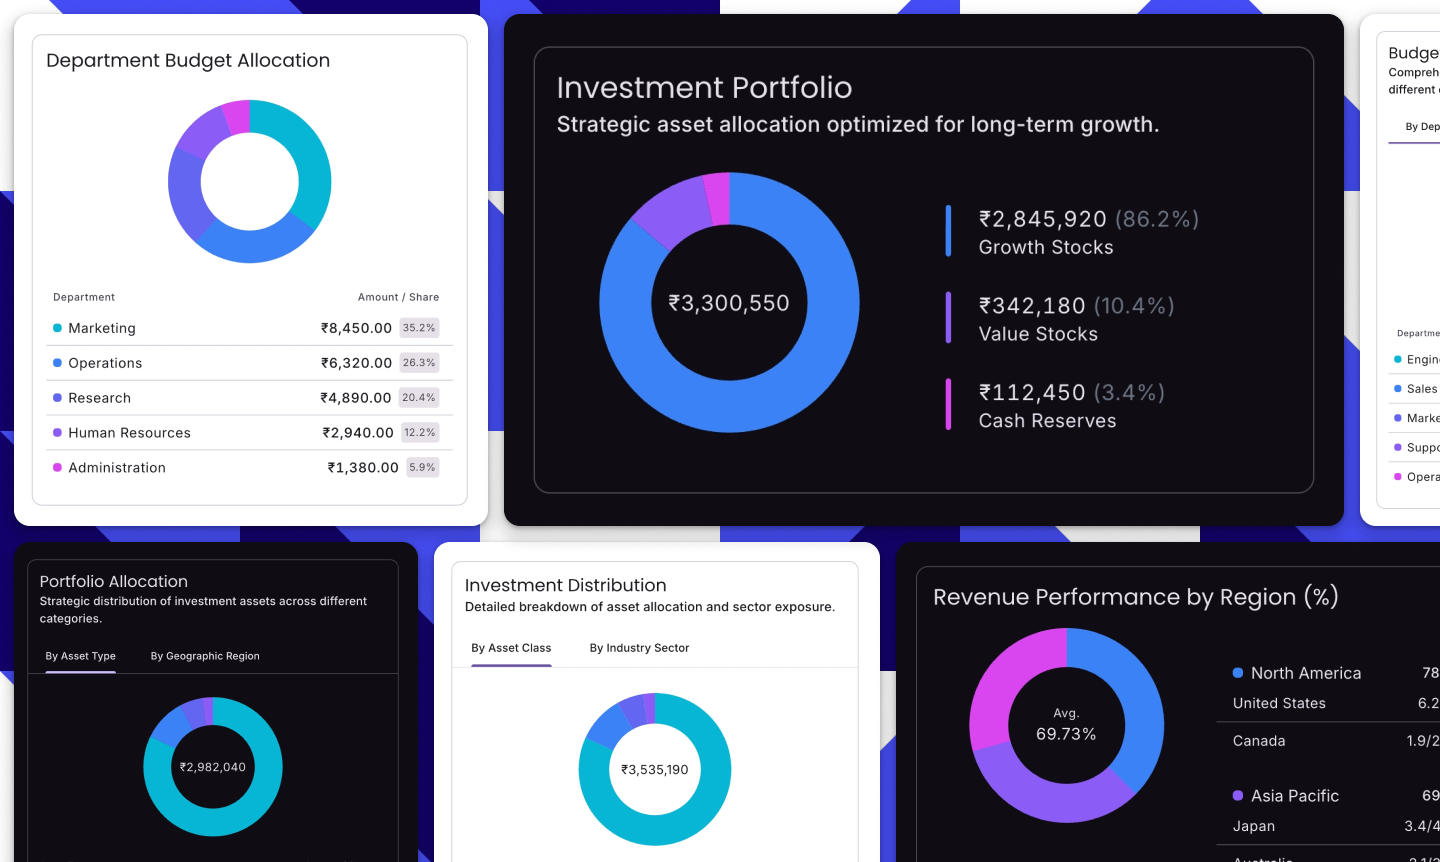
Task: Click the ₹2,982,040 center of Portfolio Allocation chart
Action: pos(213,767)
